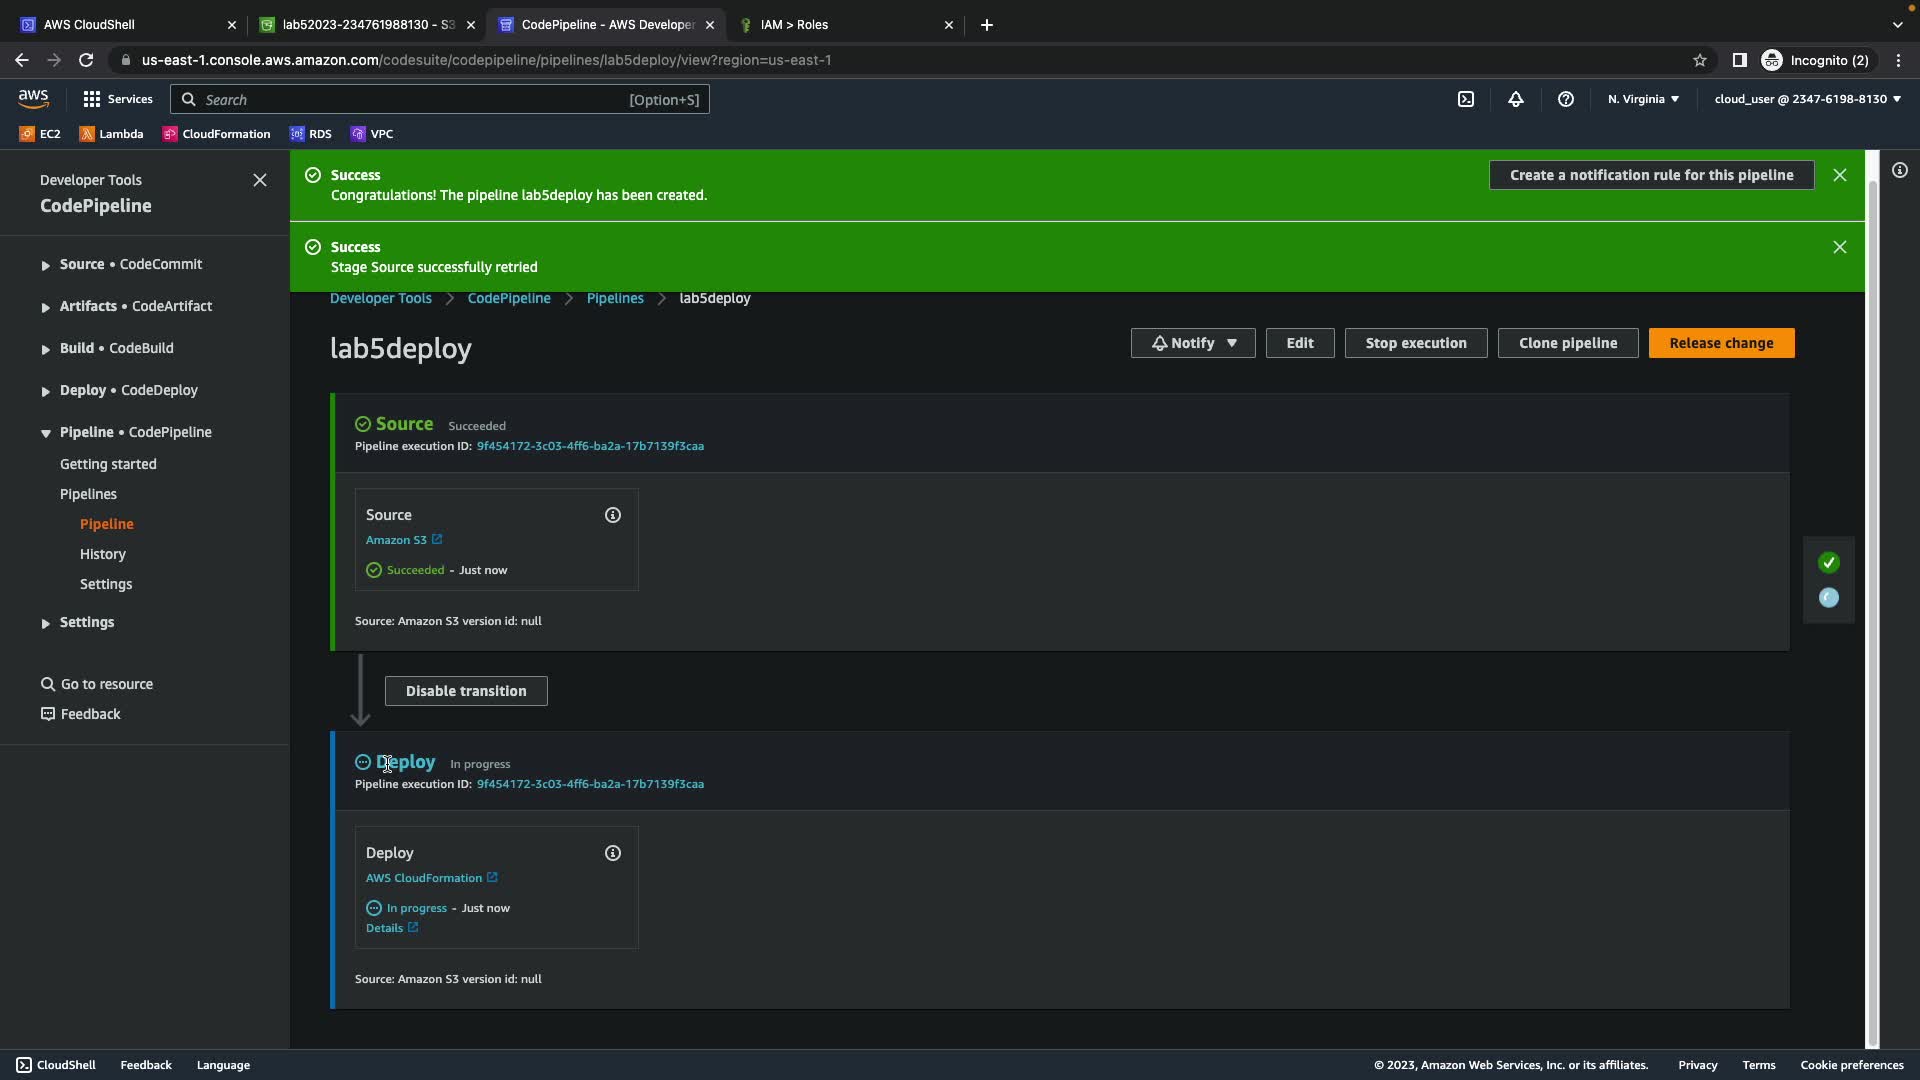The height and width of the screenshot is (1080, 1920).
Task: Open History in the sidebar
Action: point(103,554)
